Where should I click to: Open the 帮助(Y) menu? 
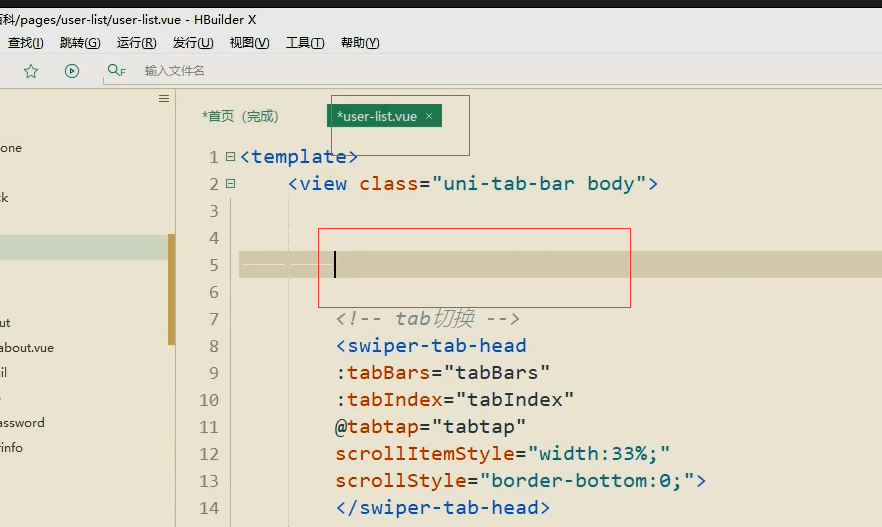point(360,43)
